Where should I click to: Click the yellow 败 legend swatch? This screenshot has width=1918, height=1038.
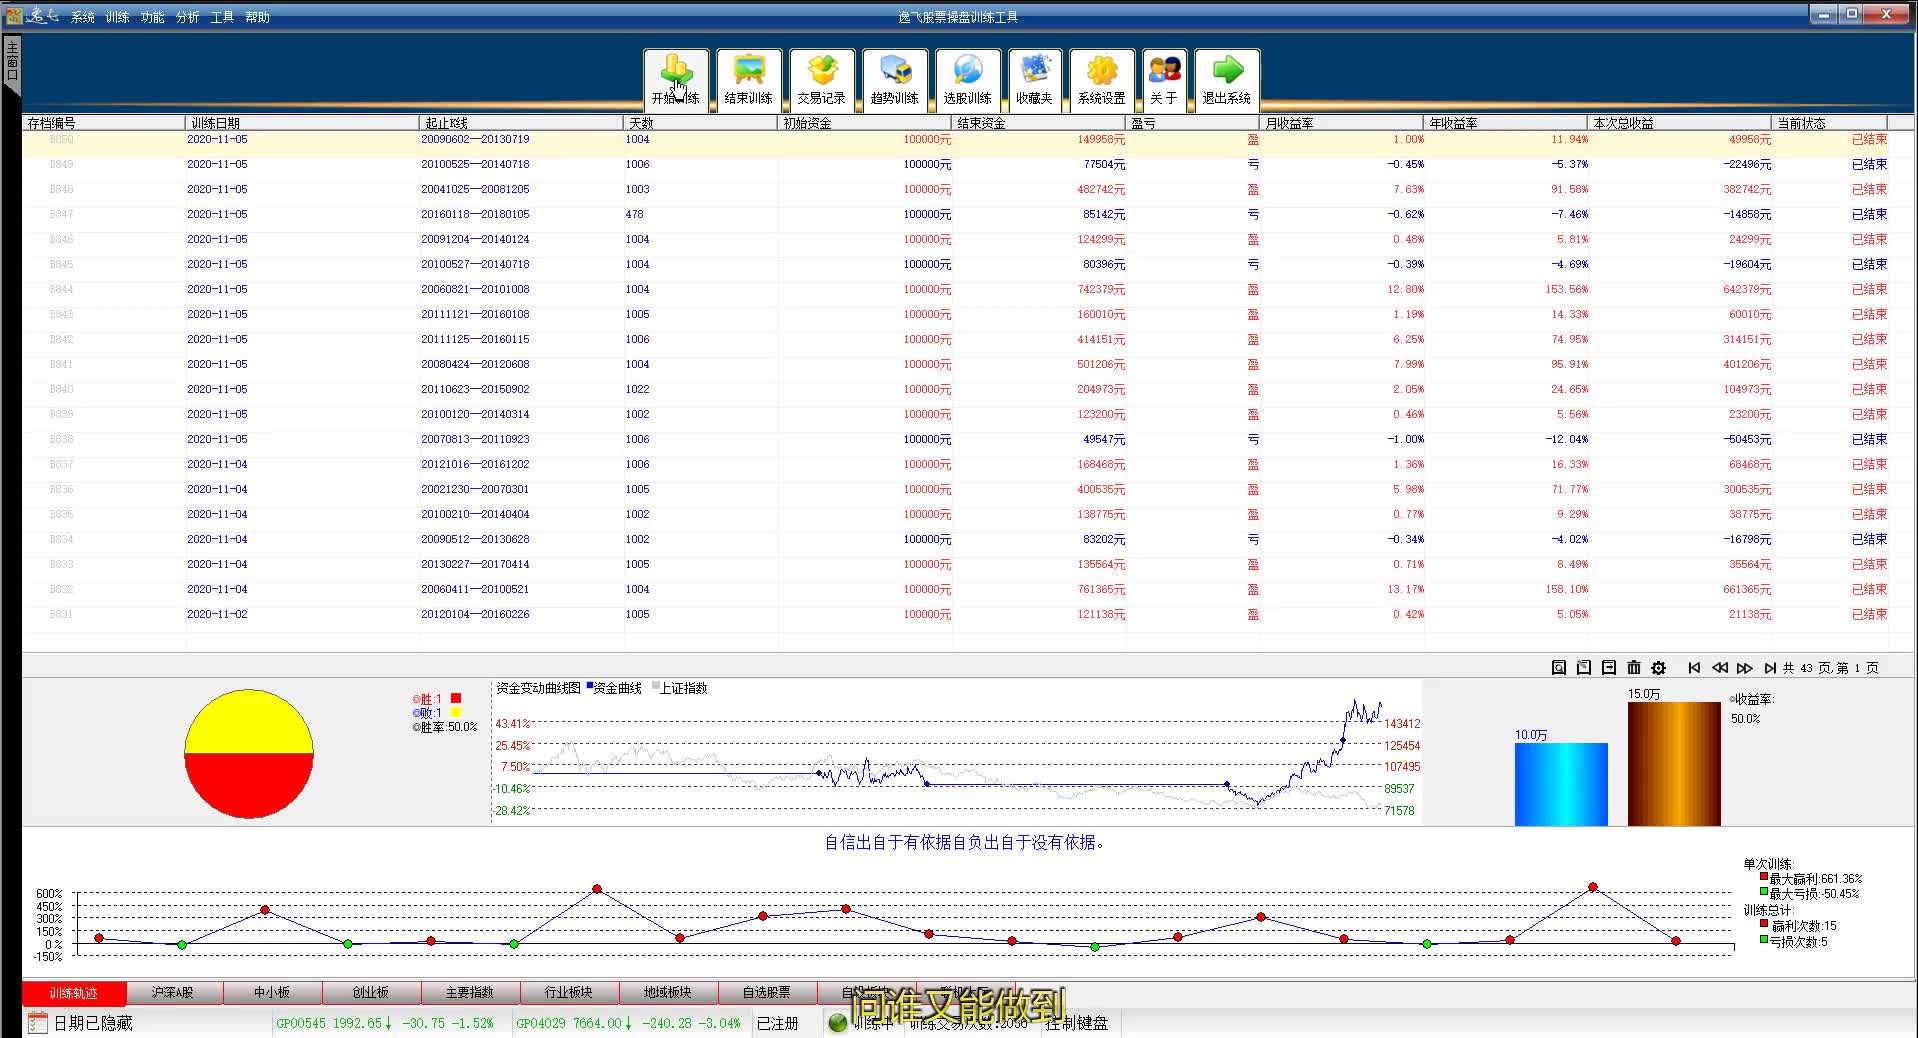456,712
